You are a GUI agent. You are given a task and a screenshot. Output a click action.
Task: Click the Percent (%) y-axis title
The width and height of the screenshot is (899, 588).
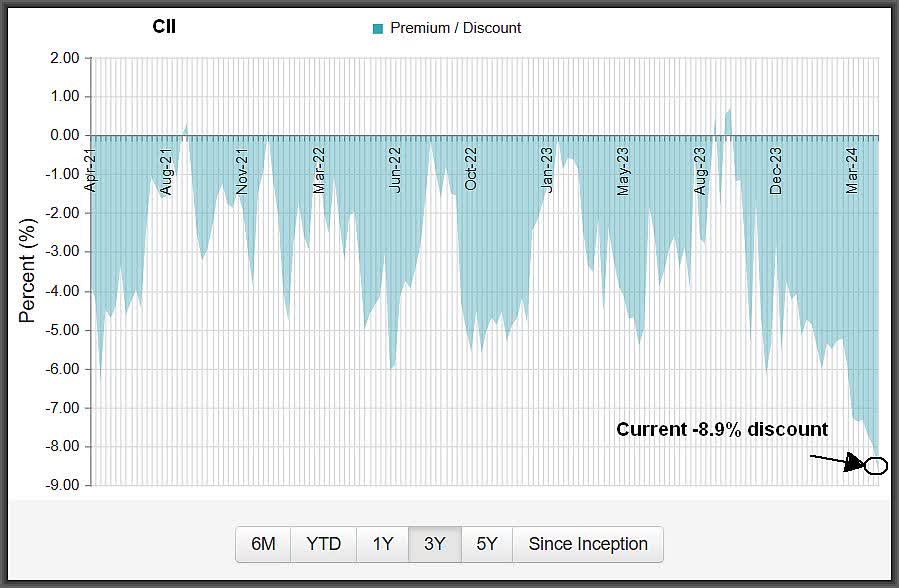(x=27, y=272)
